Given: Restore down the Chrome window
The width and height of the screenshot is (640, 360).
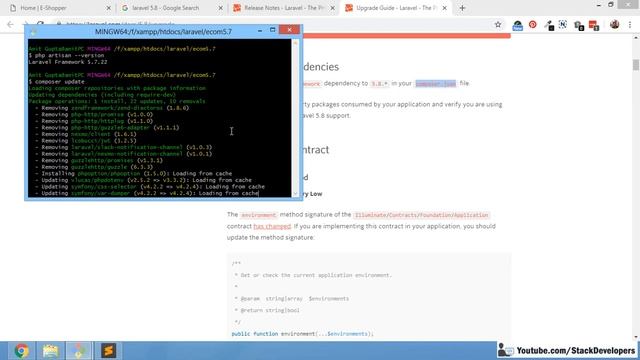Looking at the screenshot, I should [x=611, y=5].
